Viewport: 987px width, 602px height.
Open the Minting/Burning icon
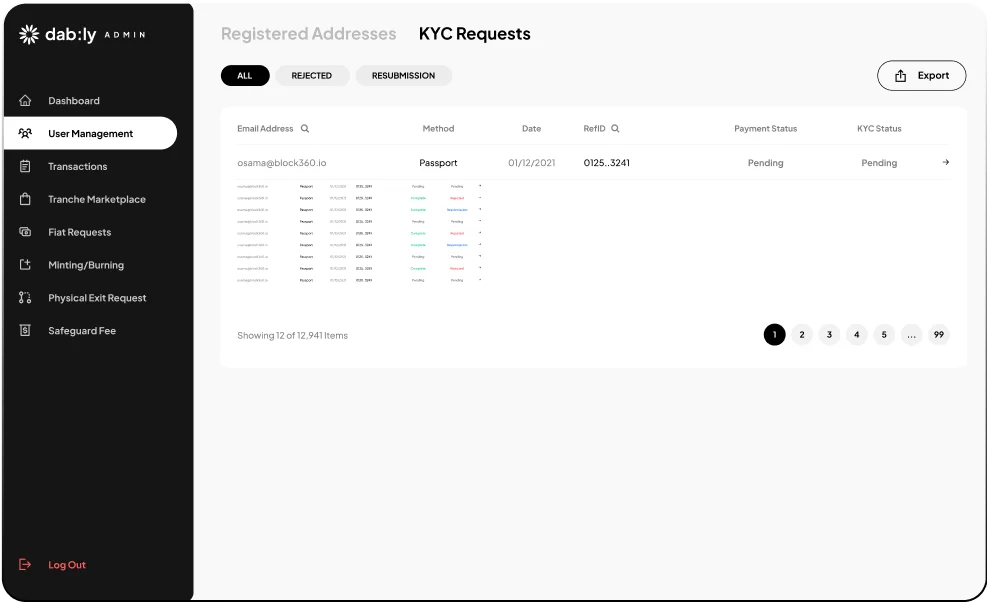click(x=25, y=264)
